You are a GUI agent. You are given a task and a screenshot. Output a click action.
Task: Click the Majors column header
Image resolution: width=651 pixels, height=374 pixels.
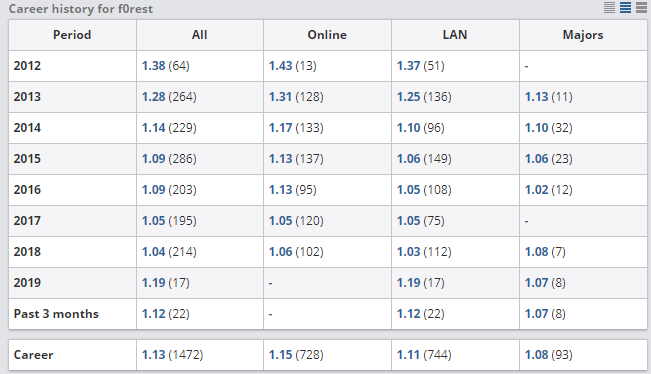tap(583, 35)
